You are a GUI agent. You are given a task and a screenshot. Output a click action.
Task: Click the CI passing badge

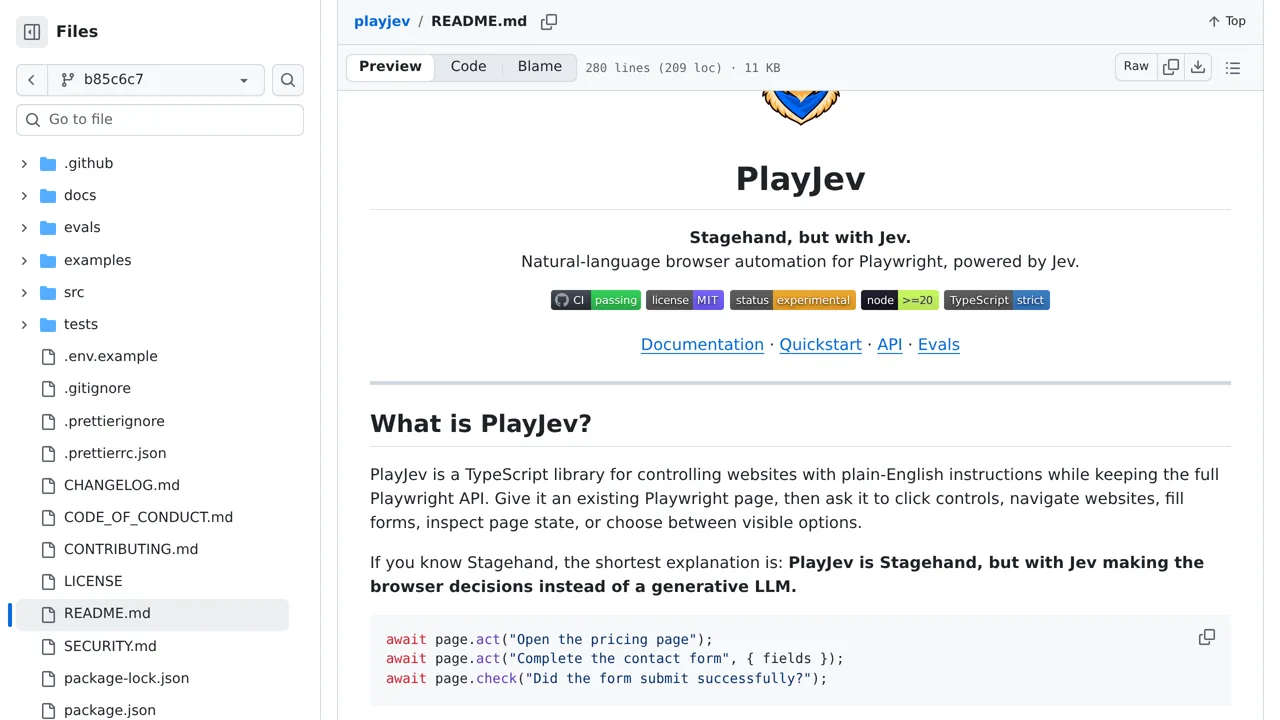[x=596, y=300]
